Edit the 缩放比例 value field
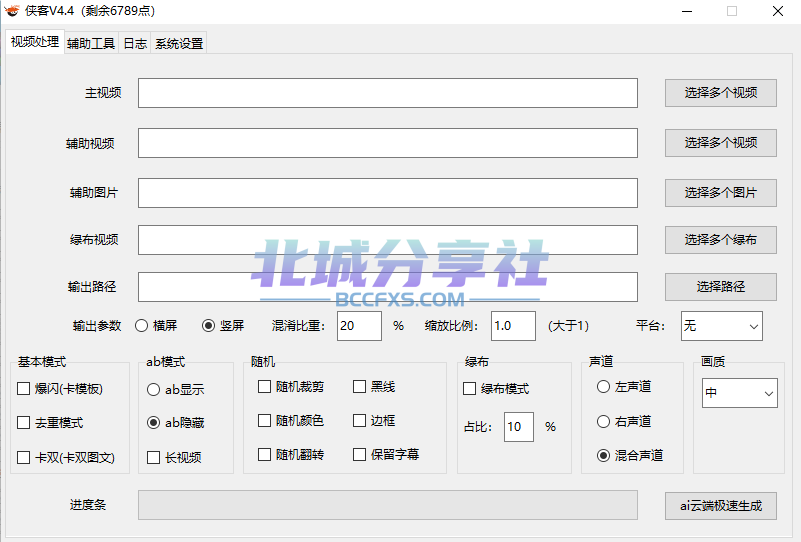Viewport: 801px width, 542px height. coord(513,325)
